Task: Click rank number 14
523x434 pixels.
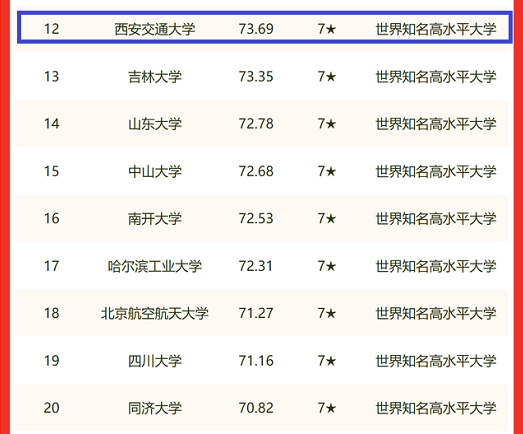Action: [x=52, y=124]
